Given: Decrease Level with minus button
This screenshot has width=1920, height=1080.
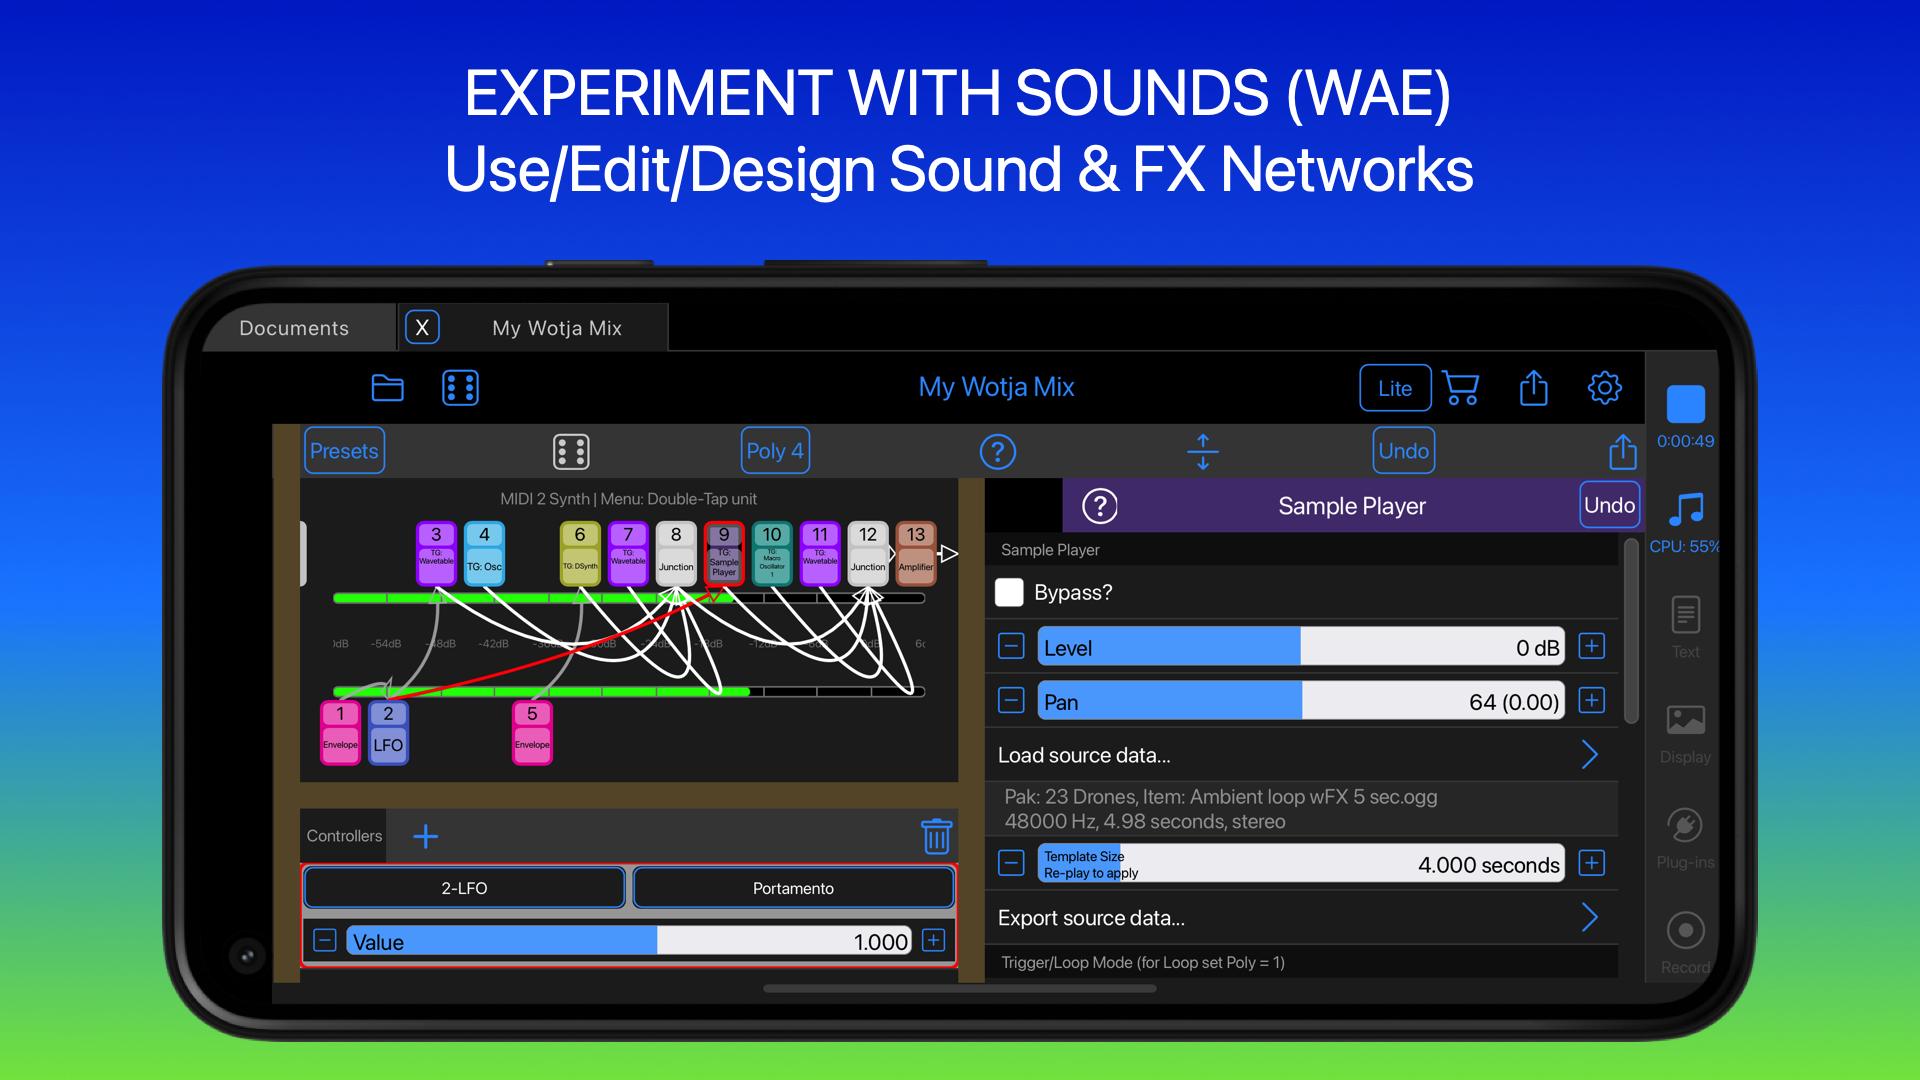Looking at the screenshot, I should (1011, 646).
